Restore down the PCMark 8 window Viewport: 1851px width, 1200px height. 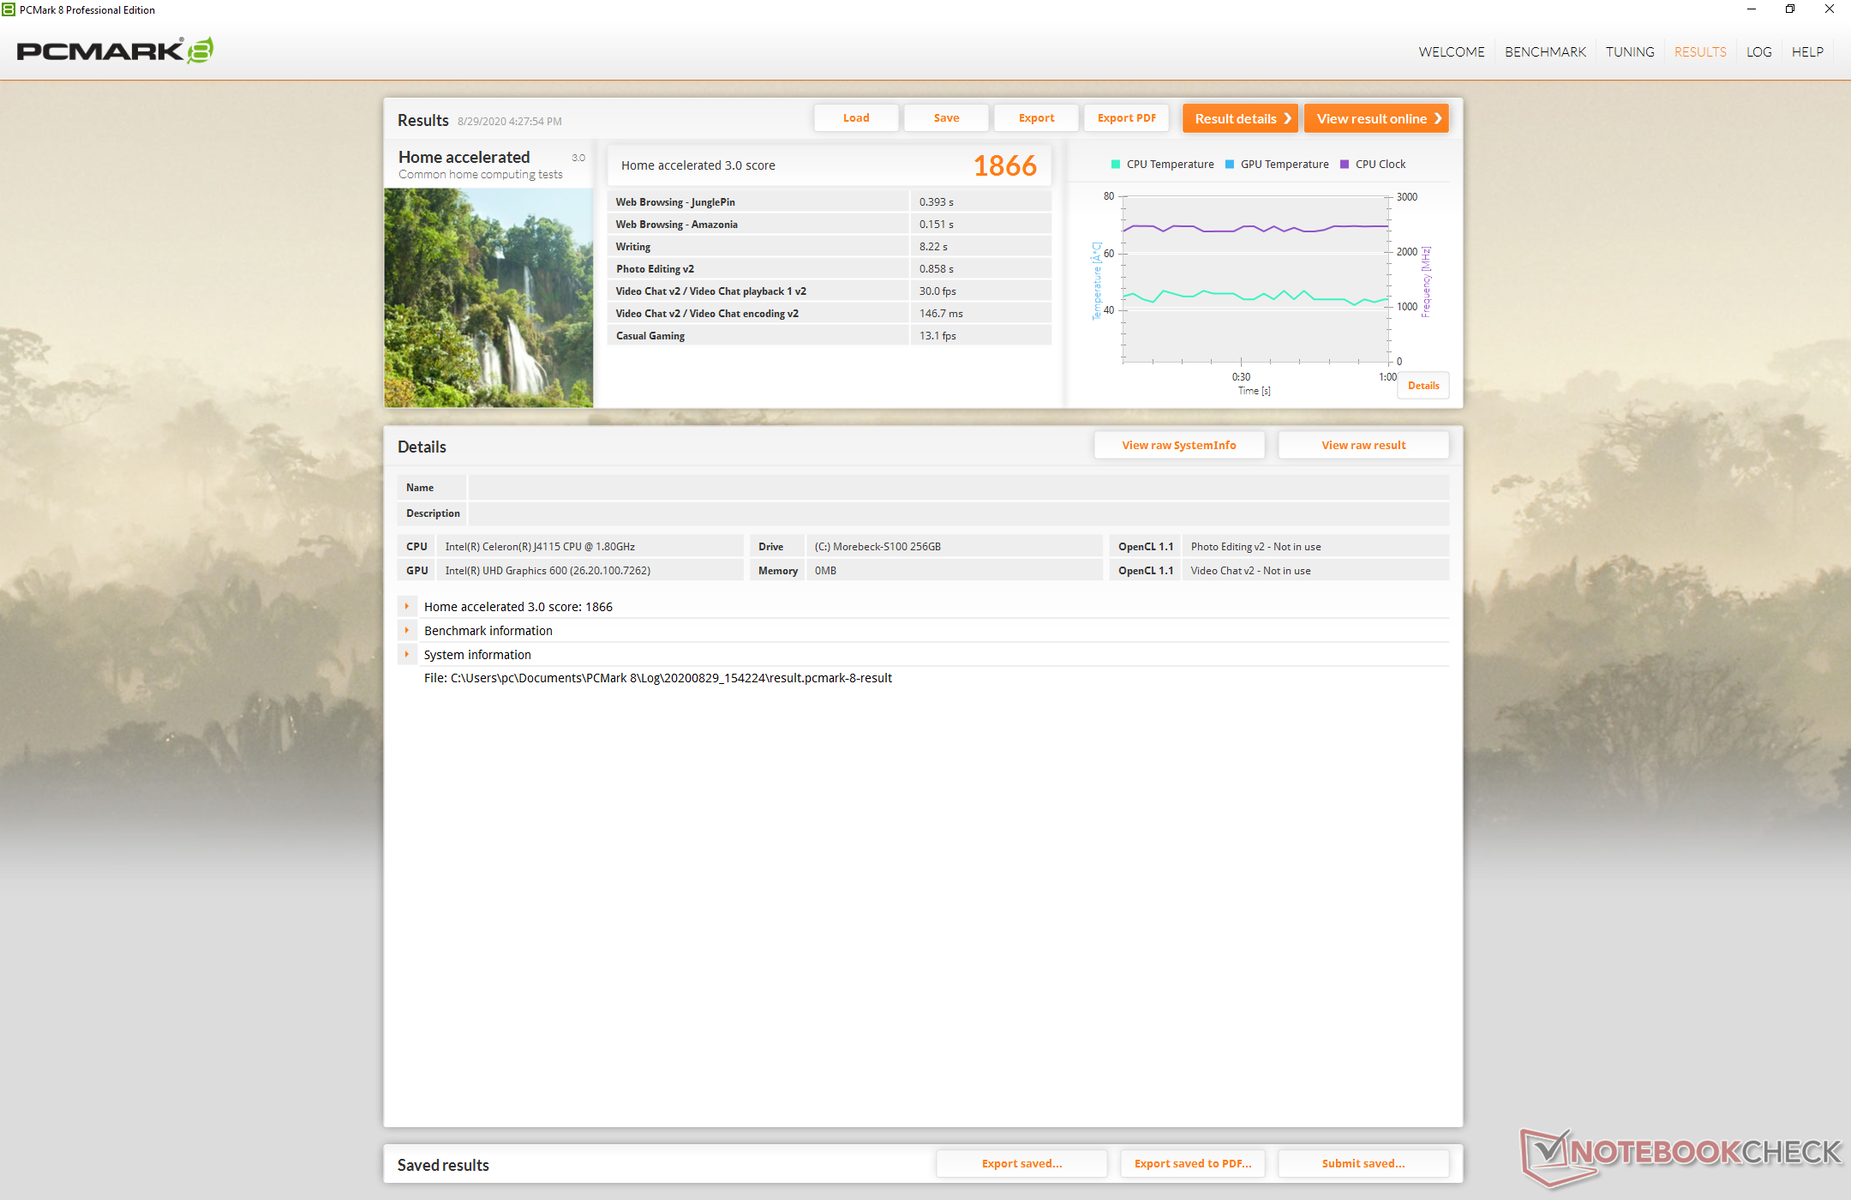click(1790, 10)
